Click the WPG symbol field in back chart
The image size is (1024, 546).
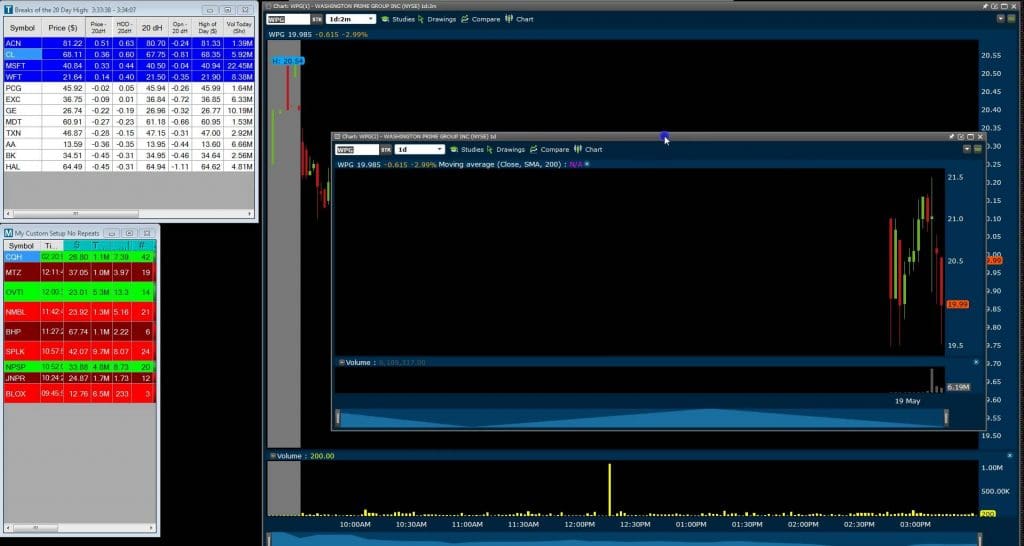(x=287, y=19)
